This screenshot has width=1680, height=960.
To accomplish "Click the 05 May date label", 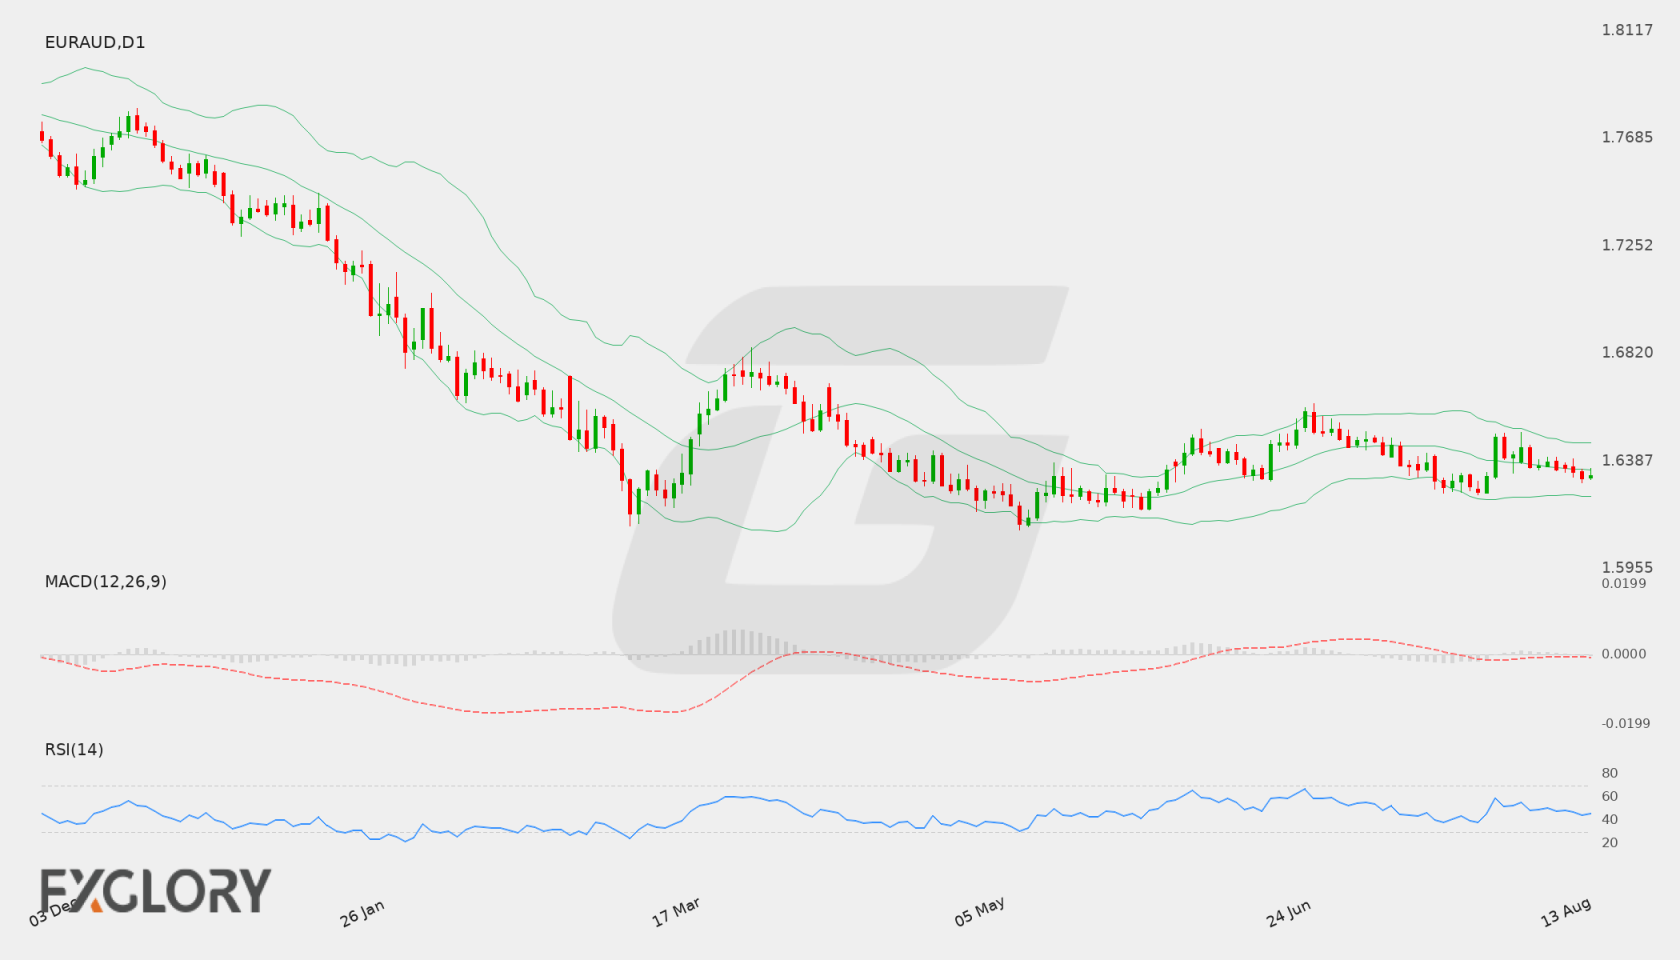I will tap(979, 912).
